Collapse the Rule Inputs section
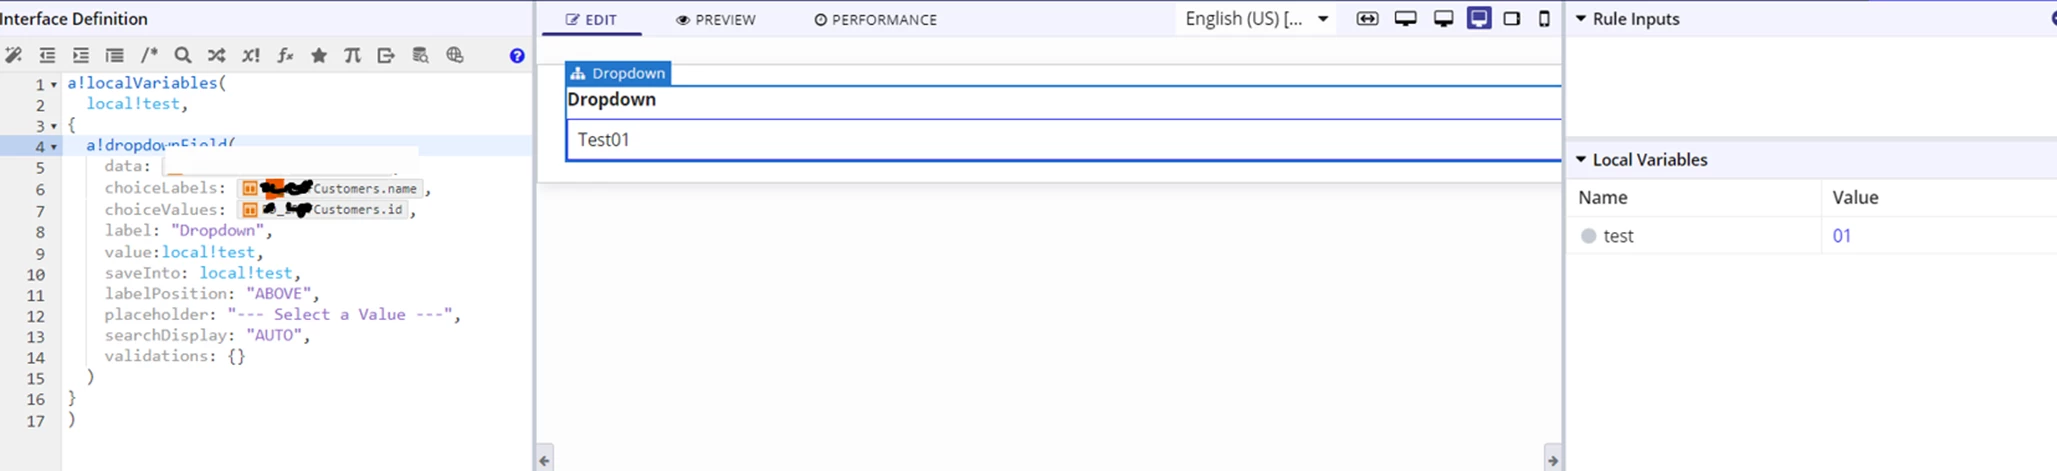The width and height of the screenshot is (2057, 471). (x=1581, y=19)
